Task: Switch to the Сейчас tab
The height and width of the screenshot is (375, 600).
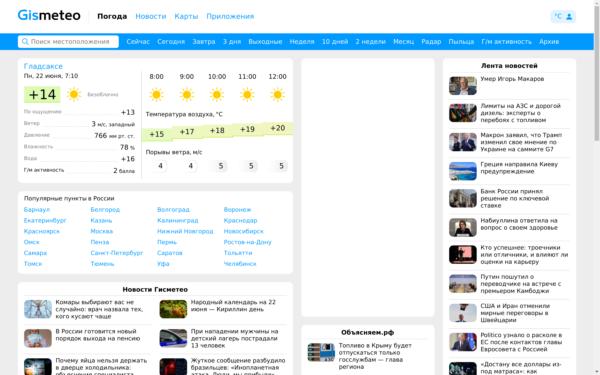Action: (138, 41)
